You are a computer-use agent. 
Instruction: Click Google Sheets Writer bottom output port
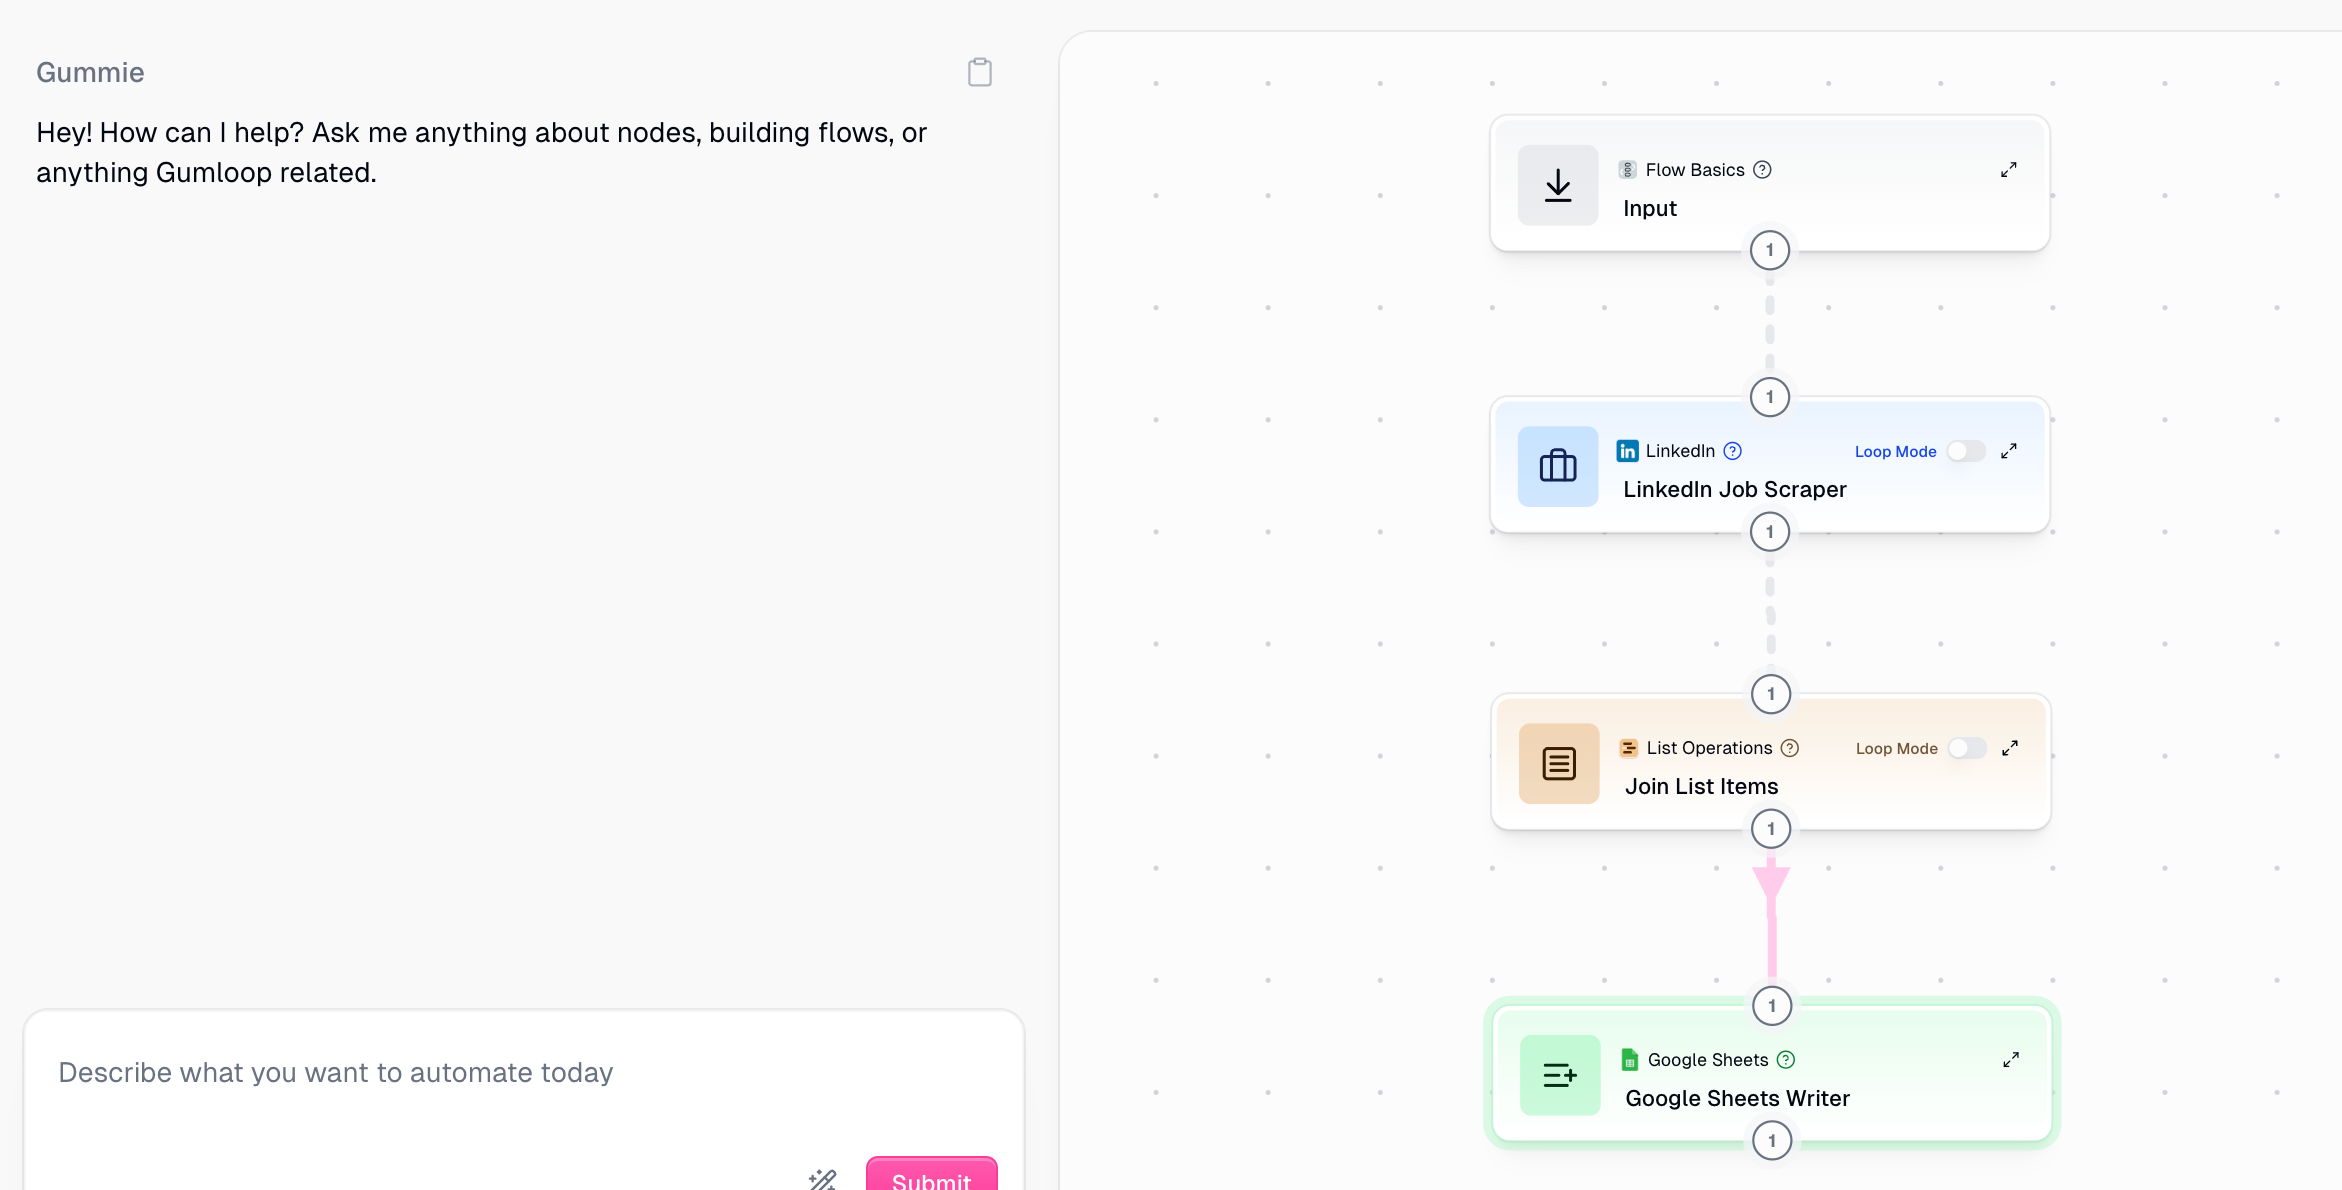click(1771, 1141)
